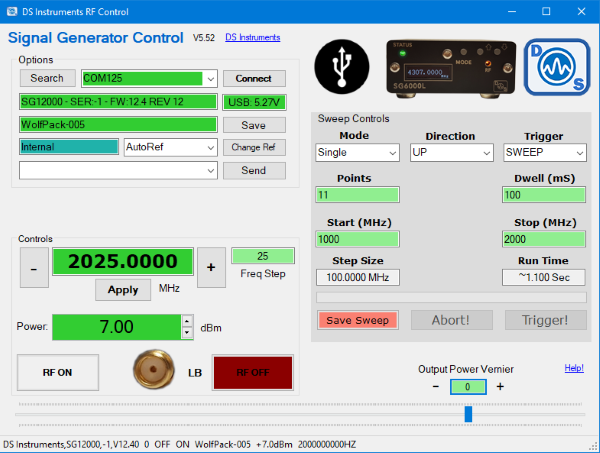Click the SG6000L device image

point(451,68)
